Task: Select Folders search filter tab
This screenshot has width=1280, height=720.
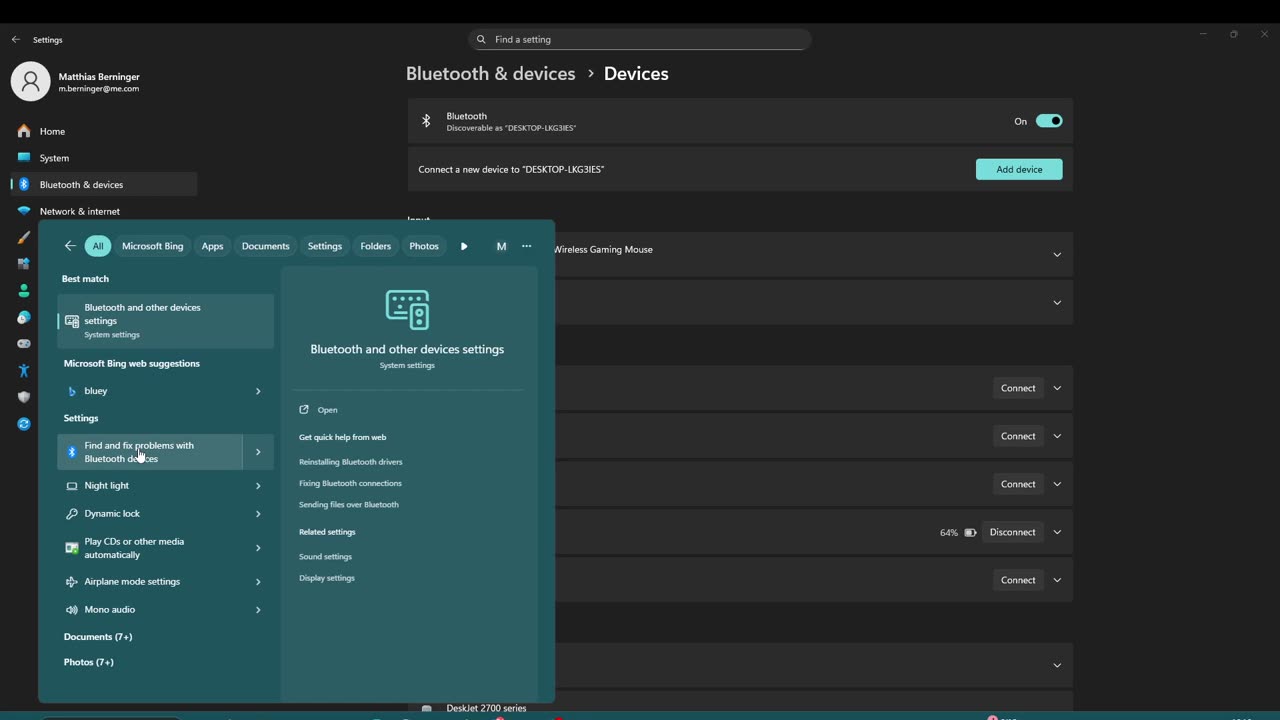Action: coord(375,246)
